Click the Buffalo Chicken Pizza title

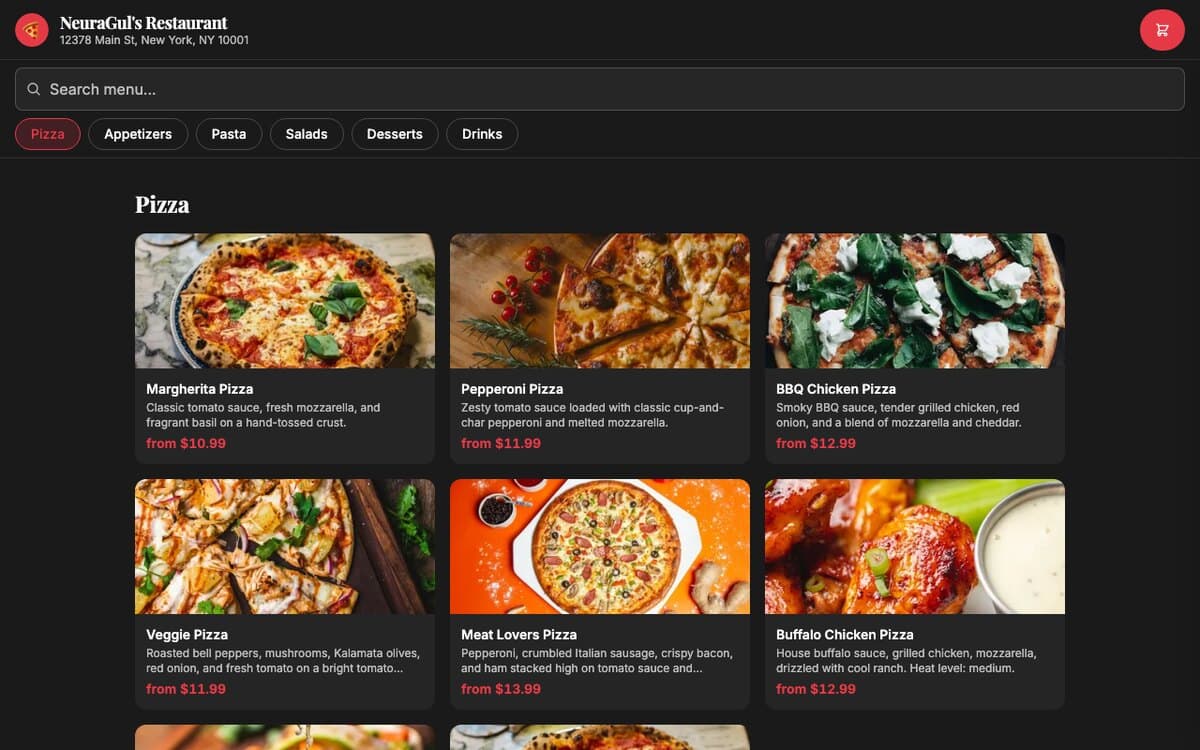pos(845,635)
